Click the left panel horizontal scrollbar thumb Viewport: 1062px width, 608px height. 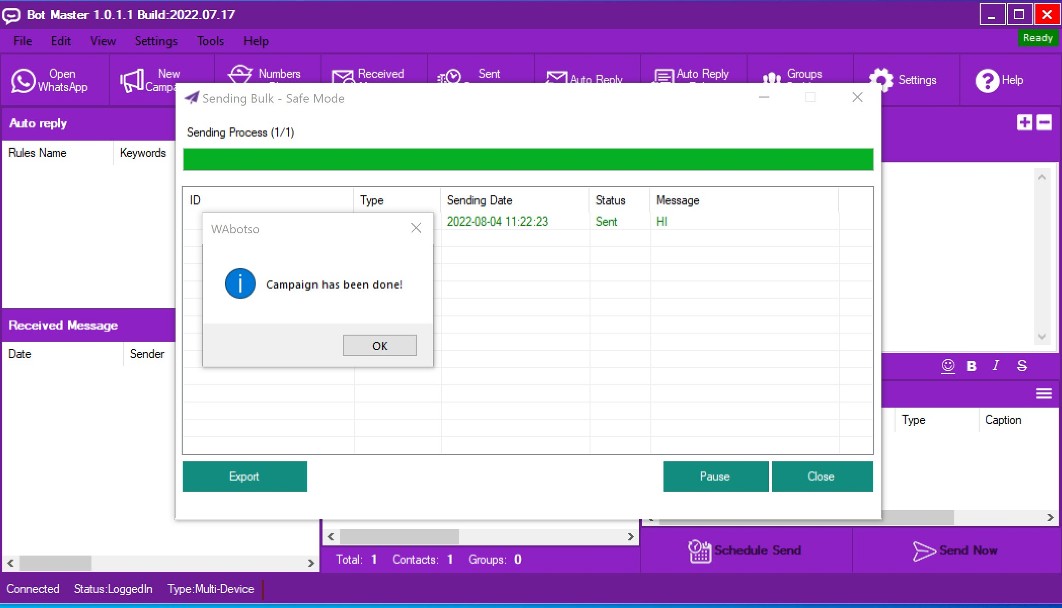coord(55,563)
